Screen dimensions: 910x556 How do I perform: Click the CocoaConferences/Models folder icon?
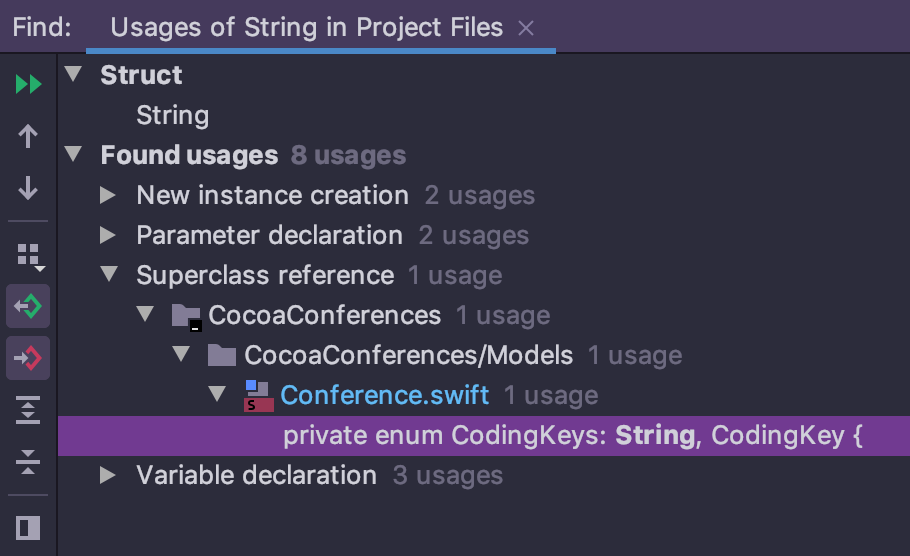pos(223,356)
